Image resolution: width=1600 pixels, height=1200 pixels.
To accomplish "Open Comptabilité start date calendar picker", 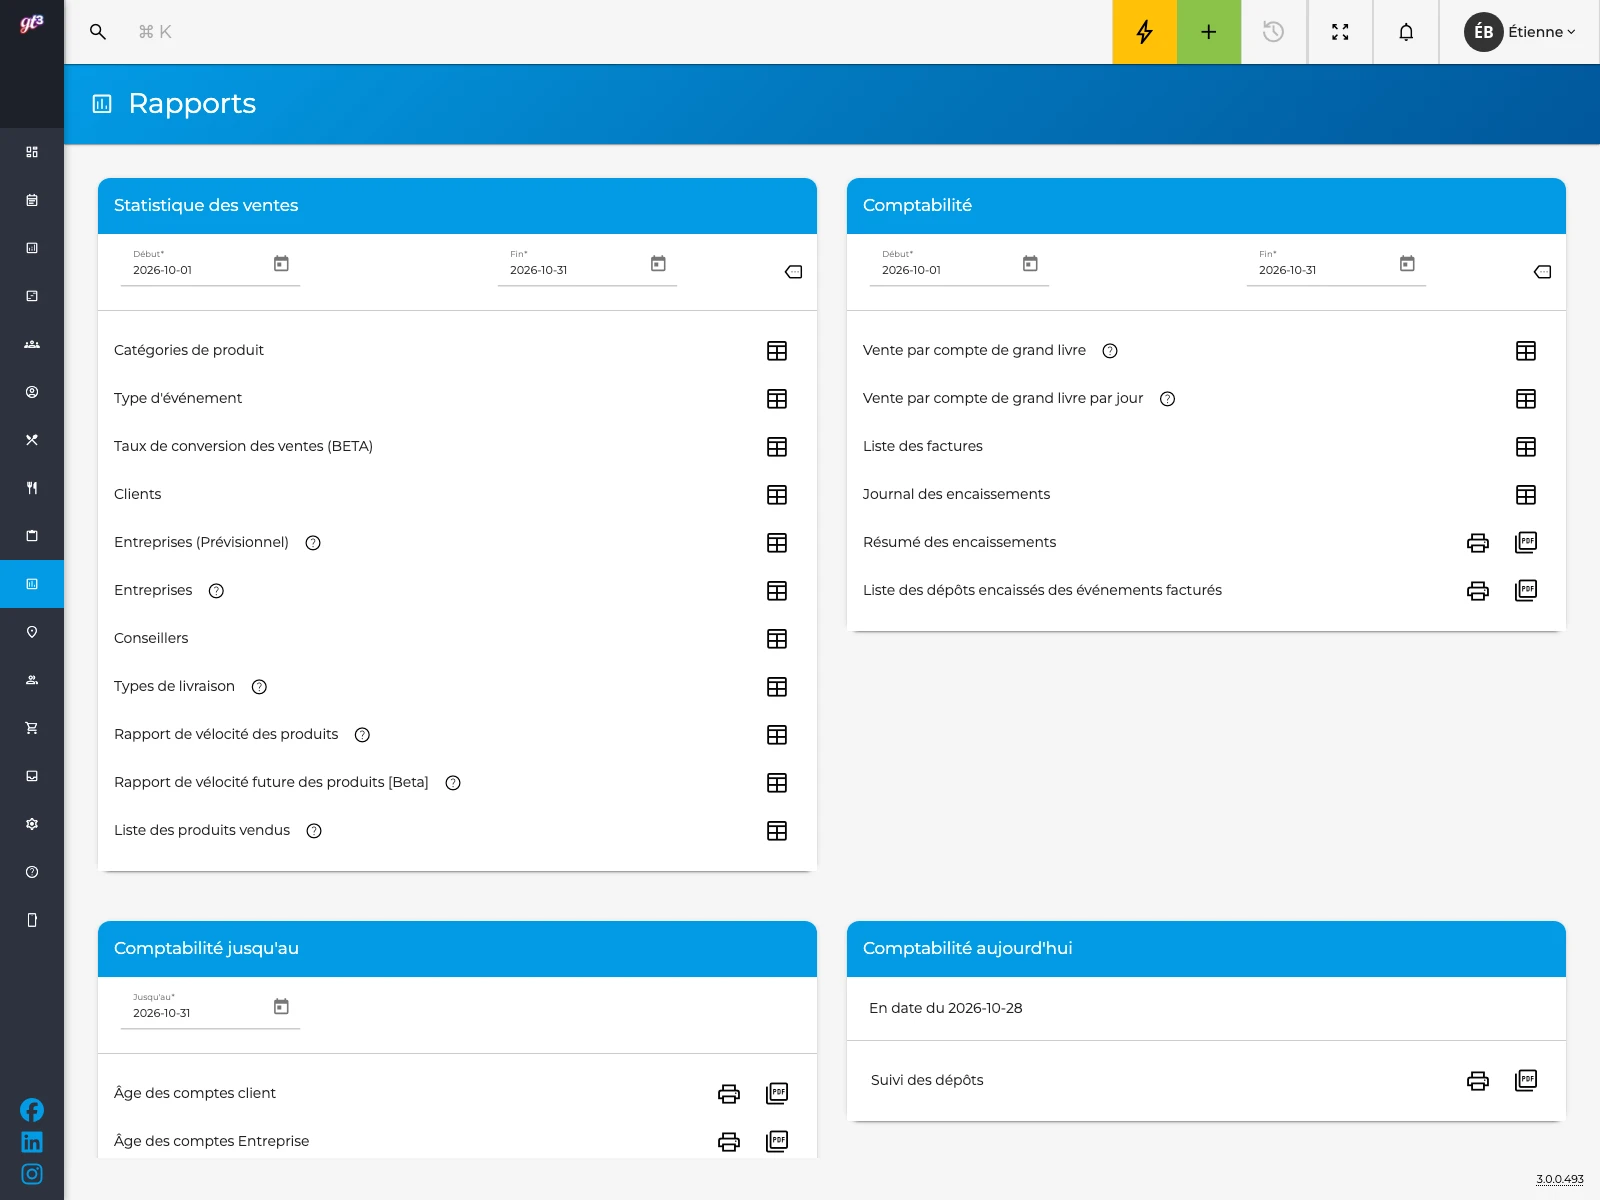I will pos(1030,264).
